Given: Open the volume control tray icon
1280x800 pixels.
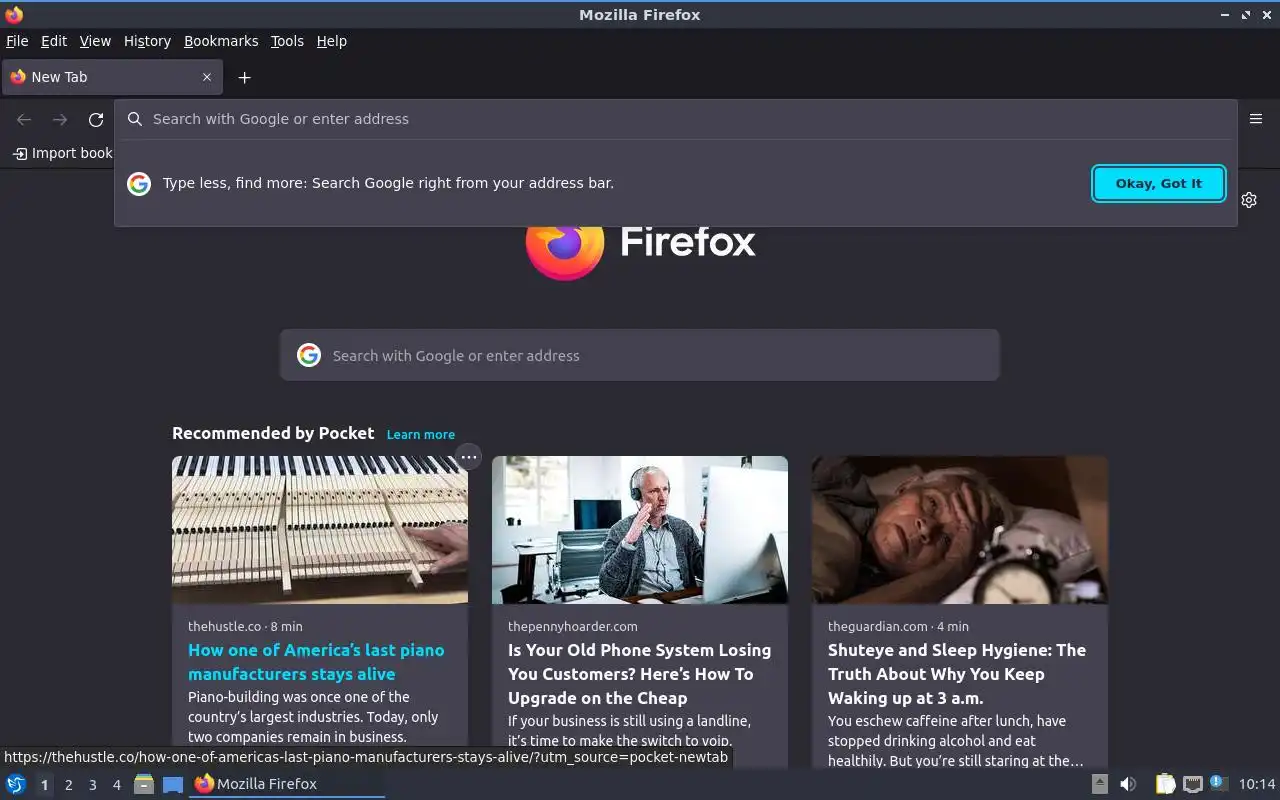Looking at the screenshot, I should (1128, 784).
